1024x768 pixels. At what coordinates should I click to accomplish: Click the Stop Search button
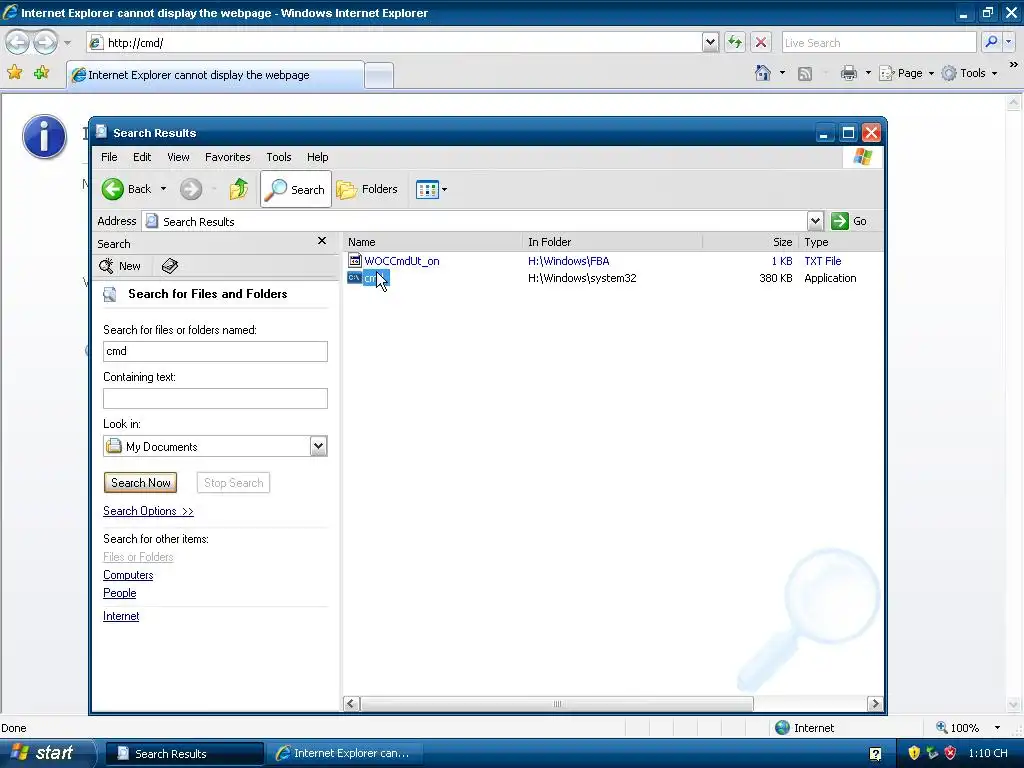click(x=233, y=483)
